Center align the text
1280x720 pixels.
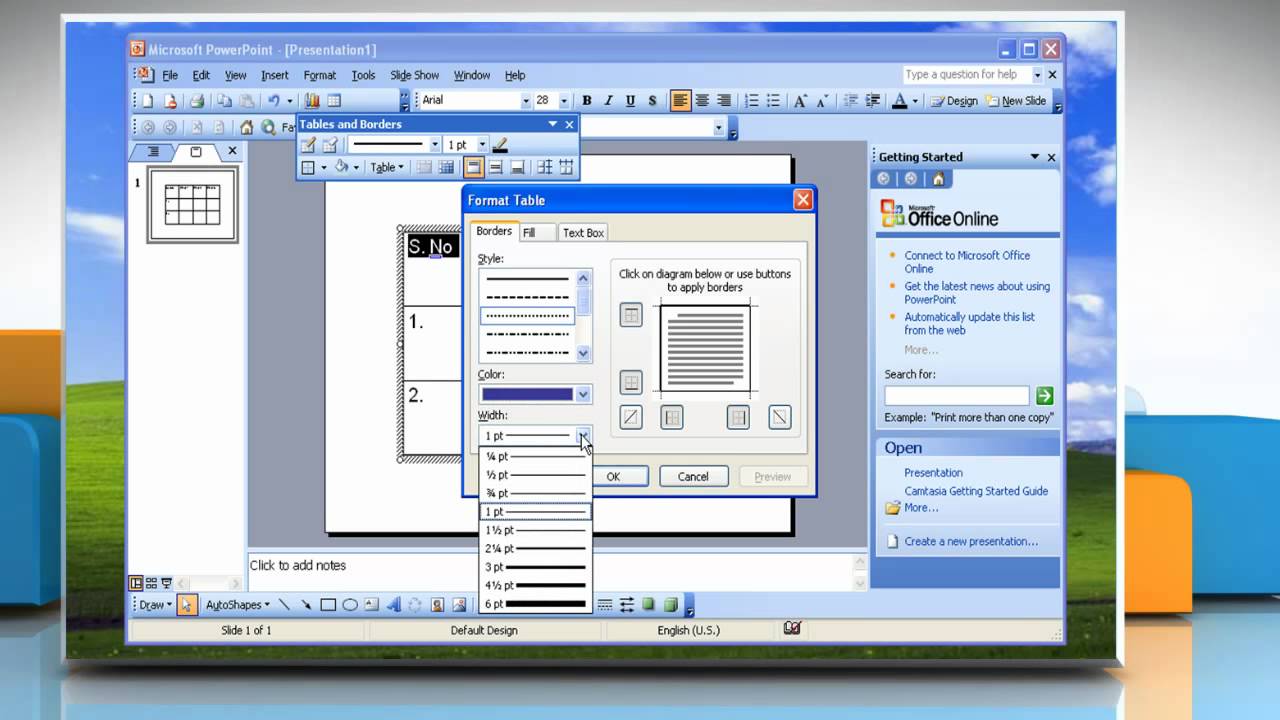click(x=702, y=101)
